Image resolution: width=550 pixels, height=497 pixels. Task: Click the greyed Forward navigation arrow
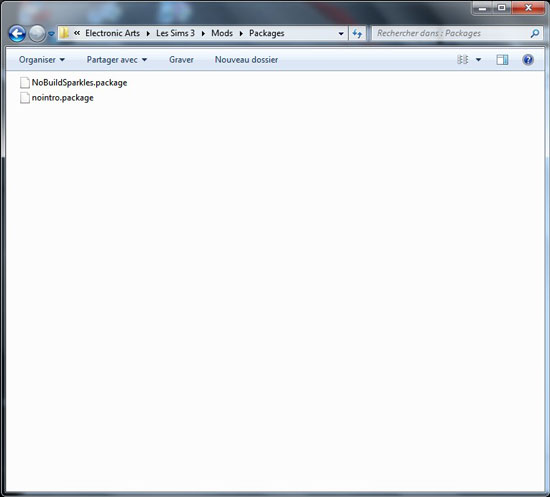coord(37,34)
